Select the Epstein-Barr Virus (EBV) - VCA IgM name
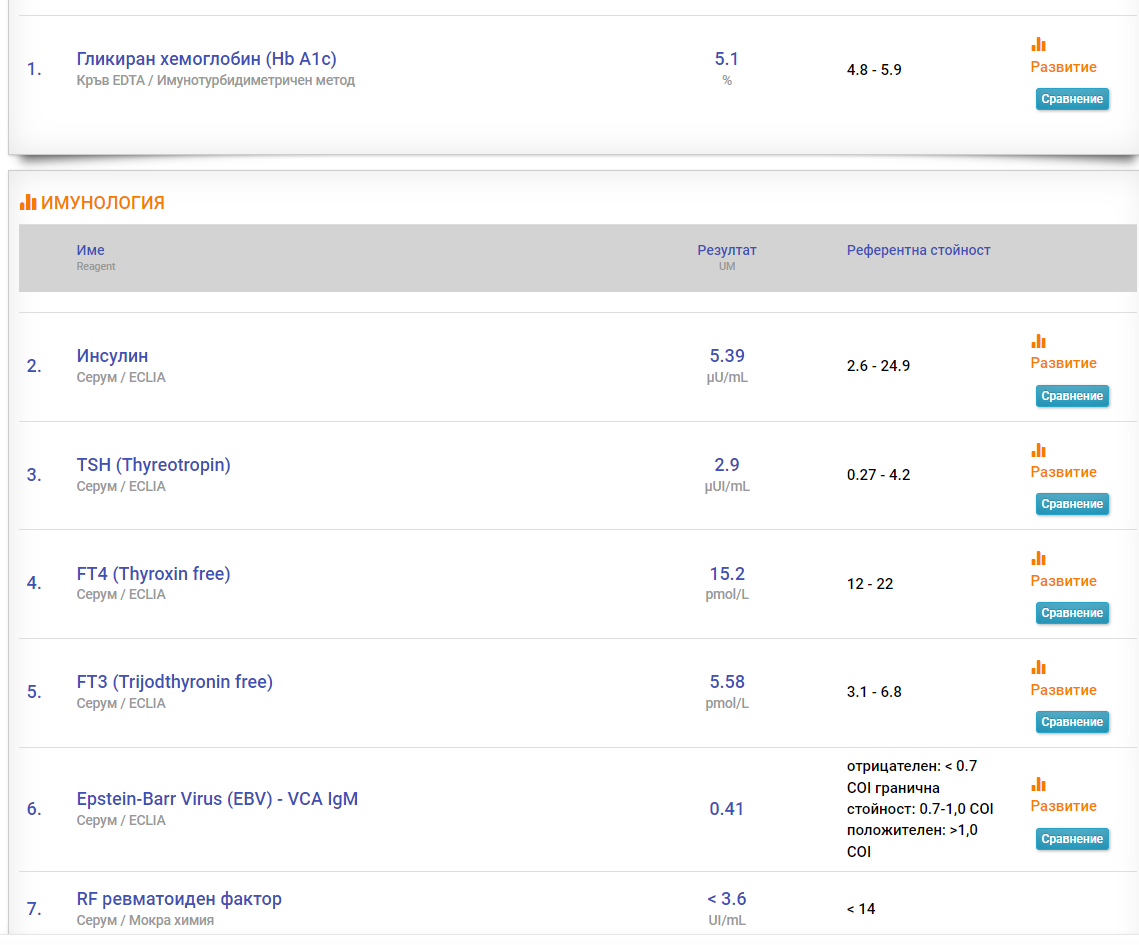The height and width of the screenshot is (945, 1139). (x=217, y=799)
